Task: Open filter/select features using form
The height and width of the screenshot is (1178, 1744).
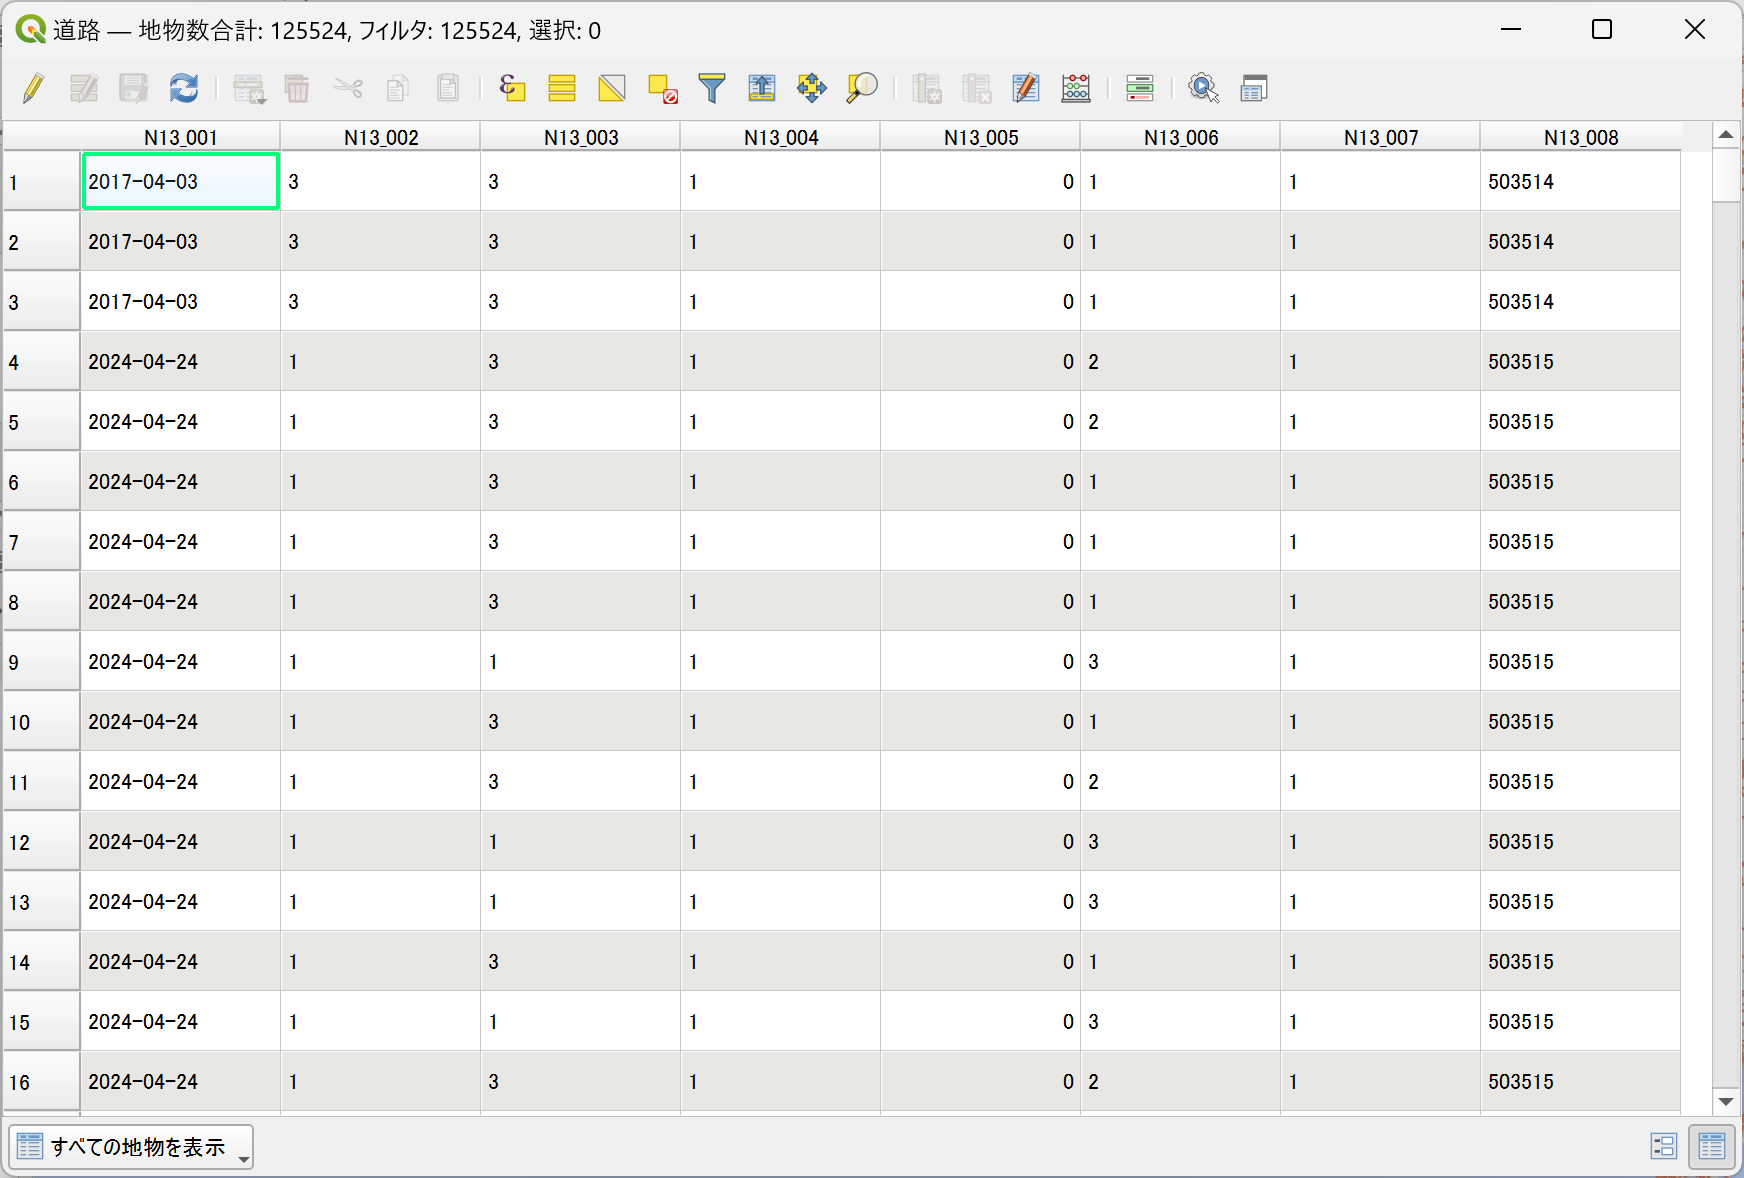Action: coord(712,88)
